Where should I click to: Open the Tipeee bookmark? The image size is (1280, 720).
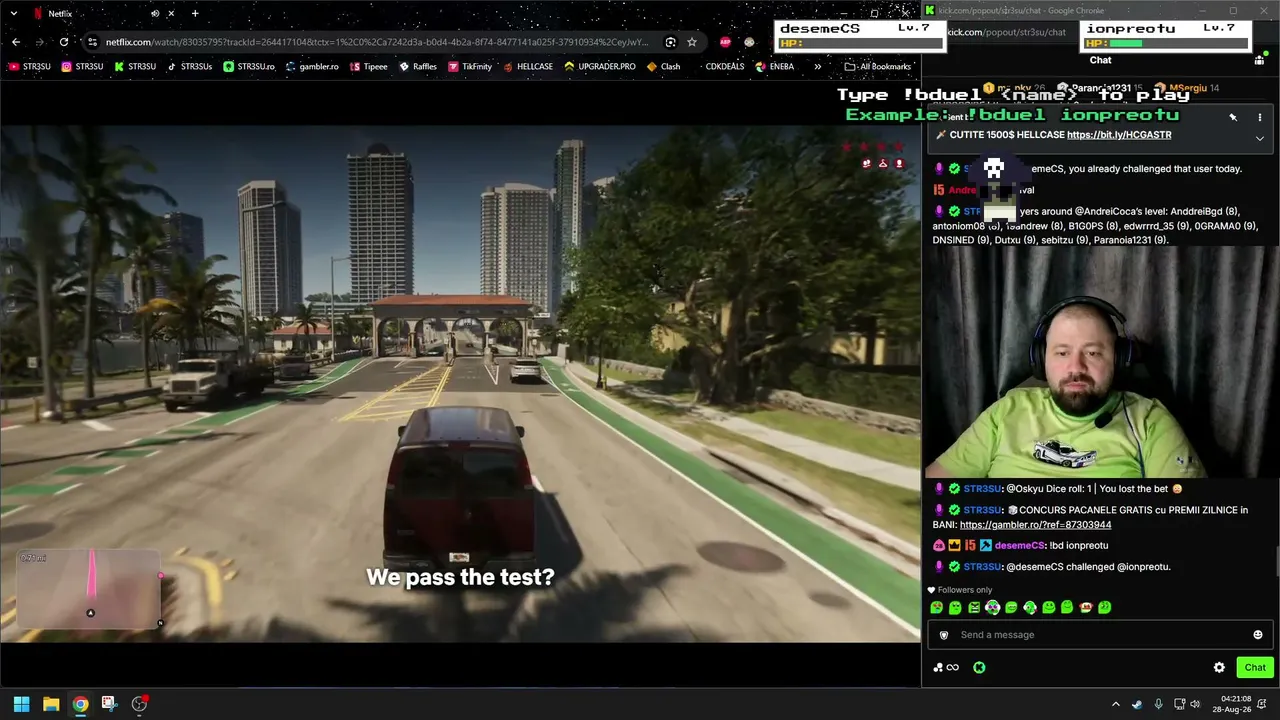368,67
